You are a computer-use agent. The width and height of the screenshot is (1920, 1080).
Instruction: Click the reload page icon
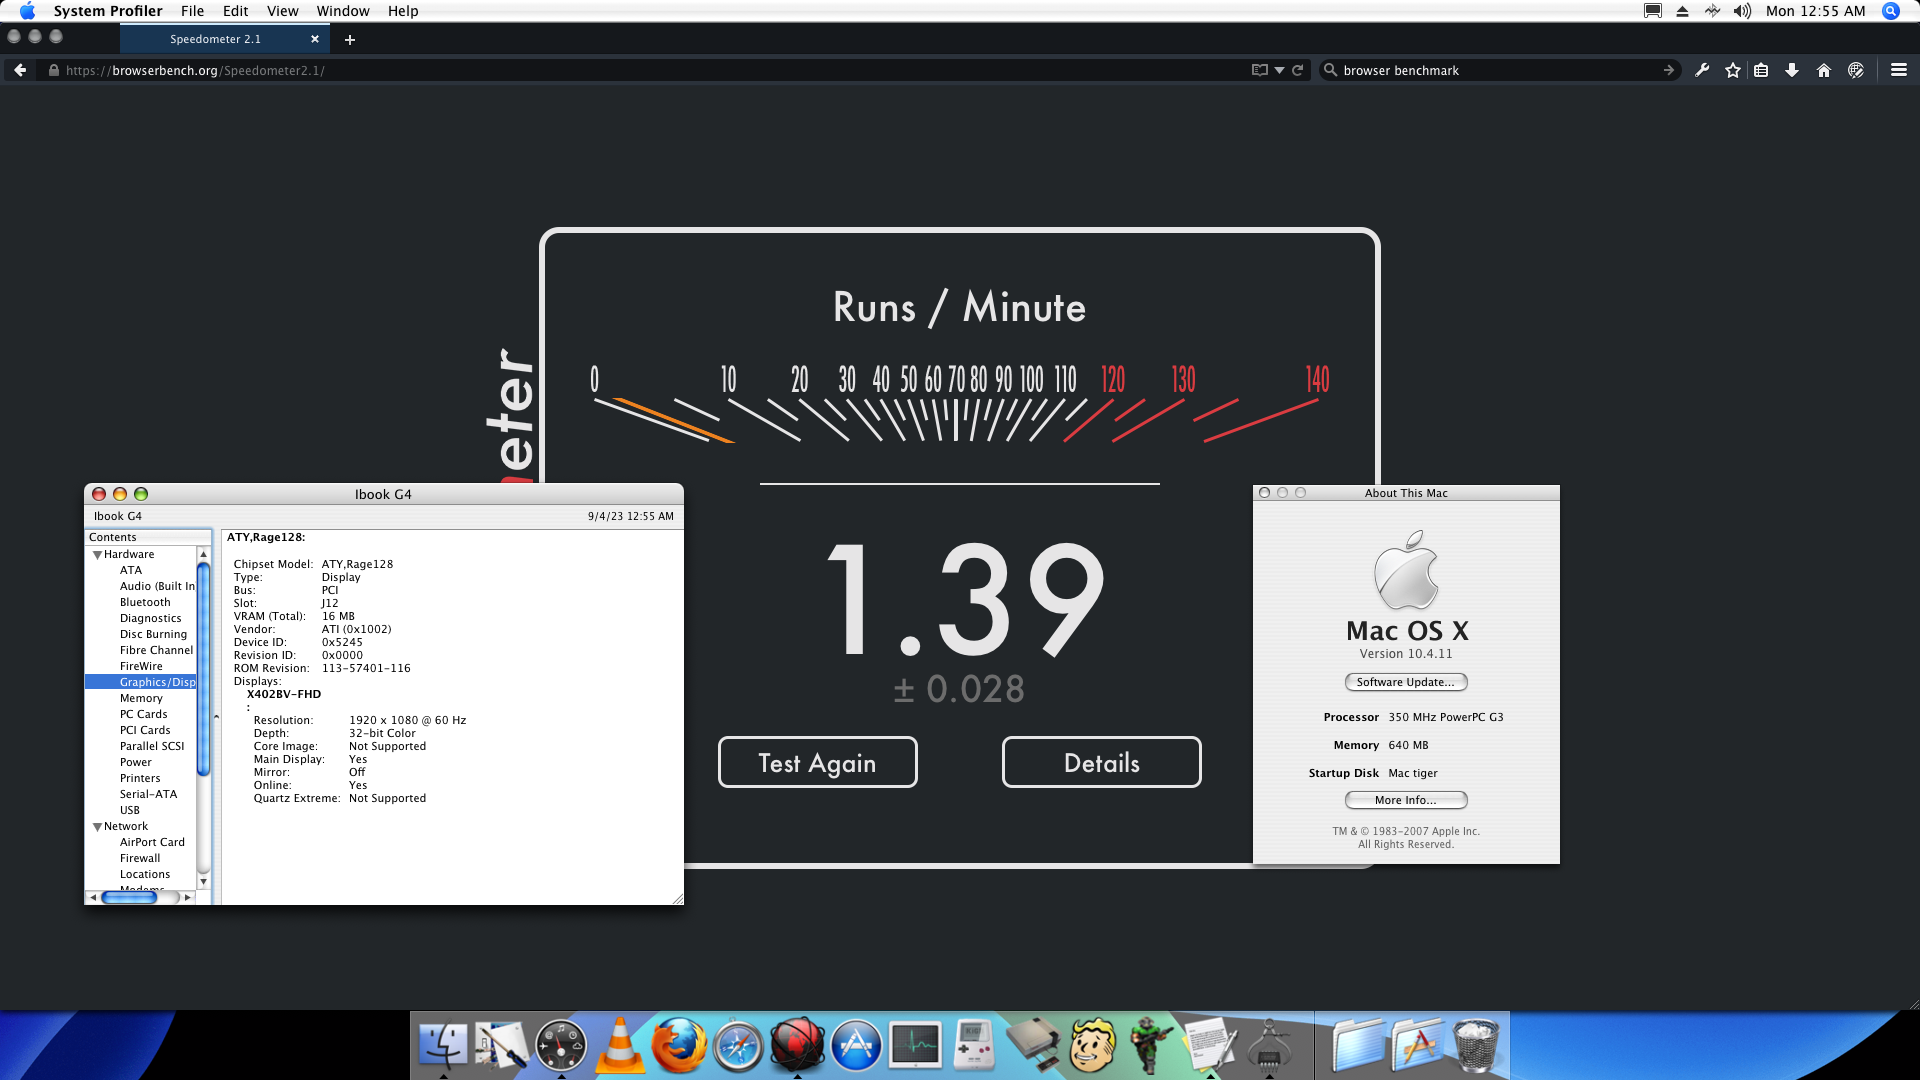coord(1297,70)
